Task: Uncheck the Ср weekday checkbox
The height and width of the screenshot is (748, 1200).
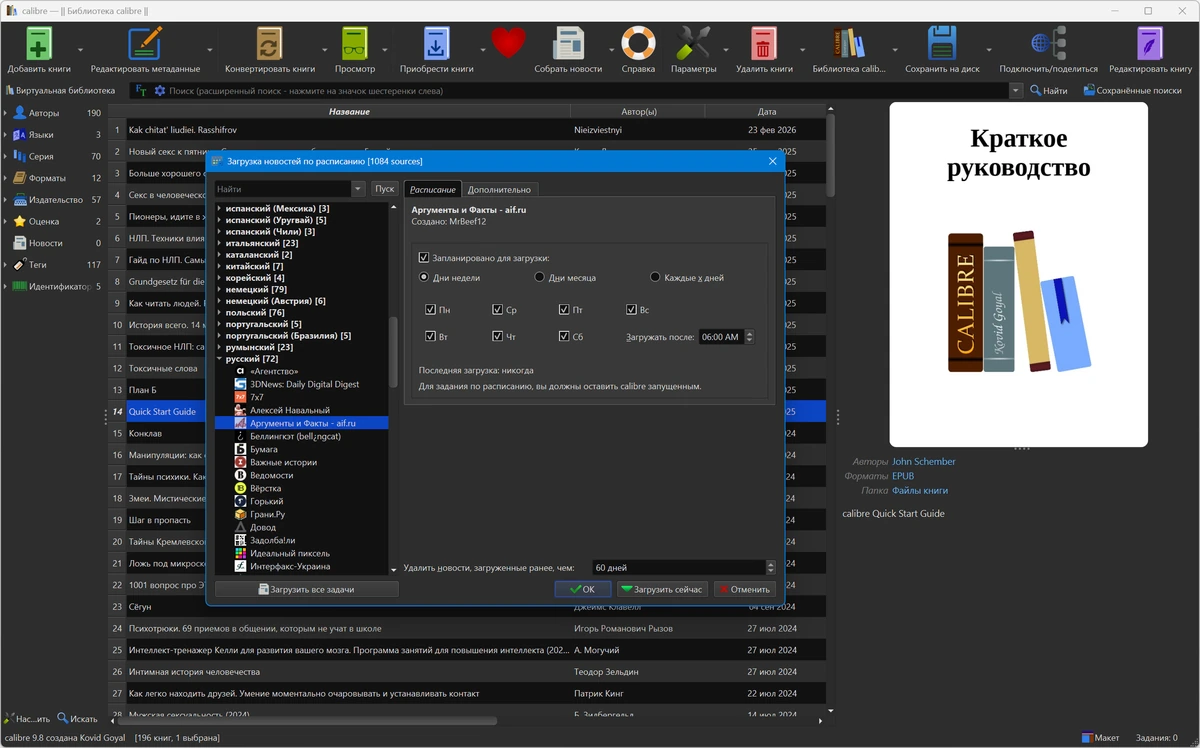Action: (x=497, y=310)
